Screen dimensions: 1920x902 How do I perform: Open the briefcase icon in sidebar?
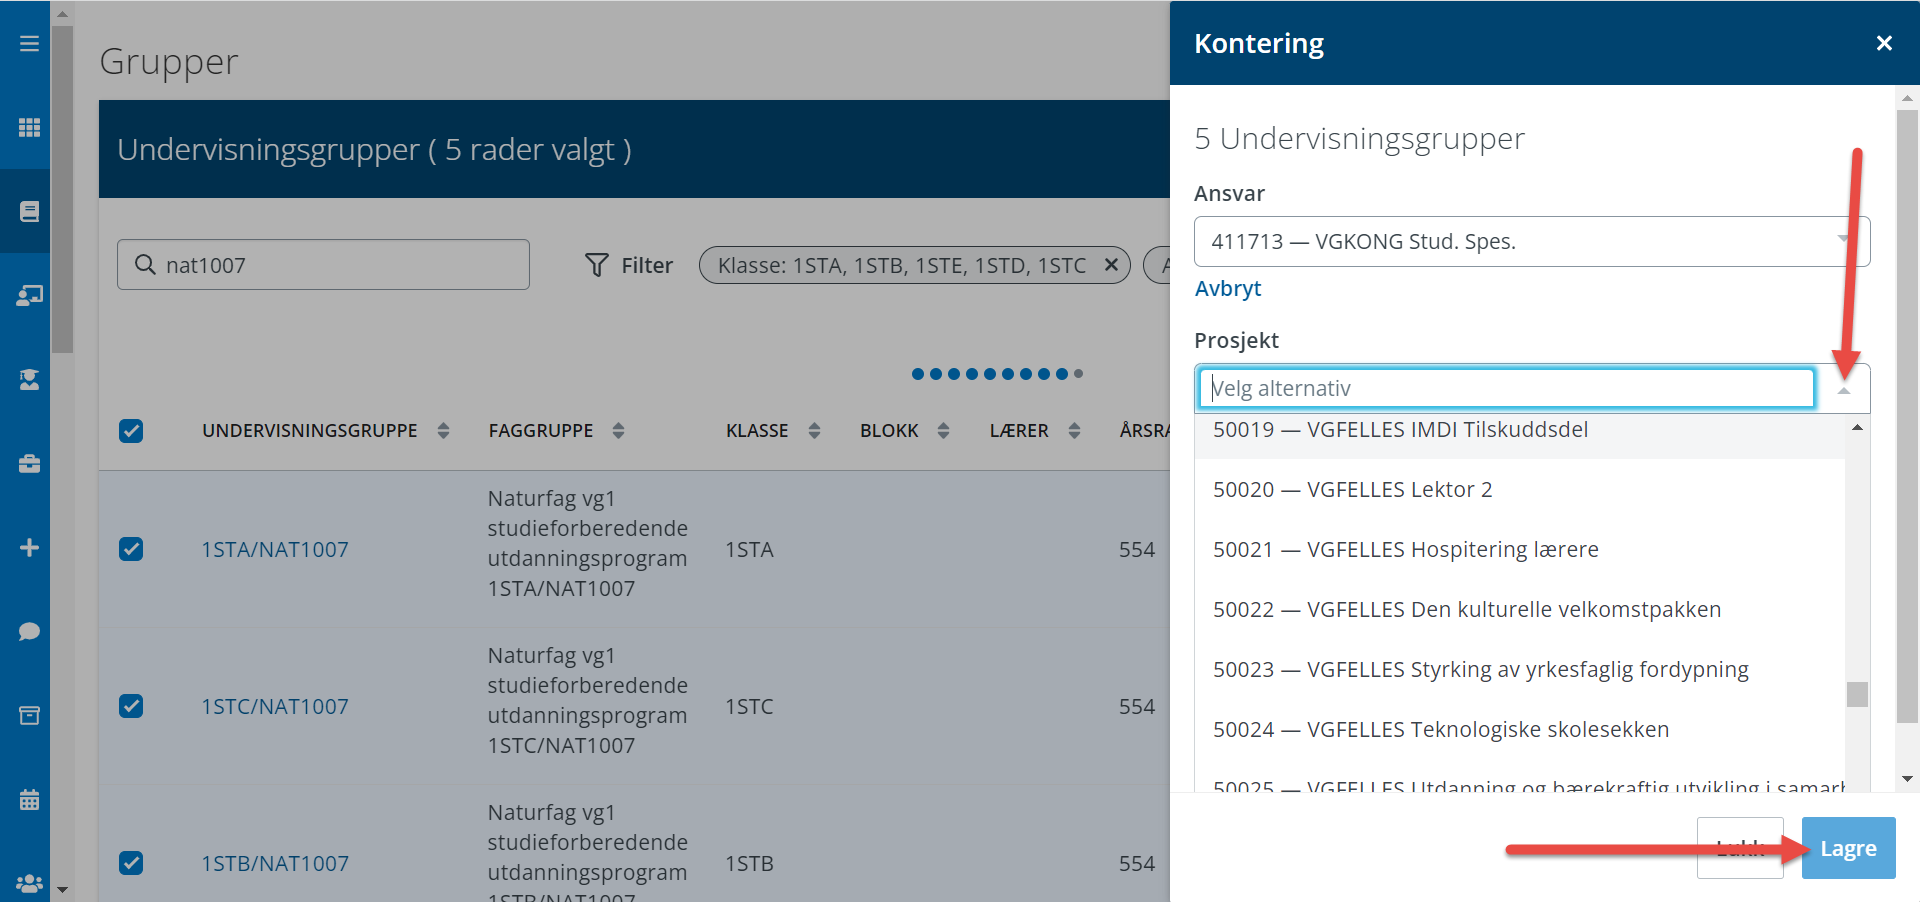tap(29, 463)
